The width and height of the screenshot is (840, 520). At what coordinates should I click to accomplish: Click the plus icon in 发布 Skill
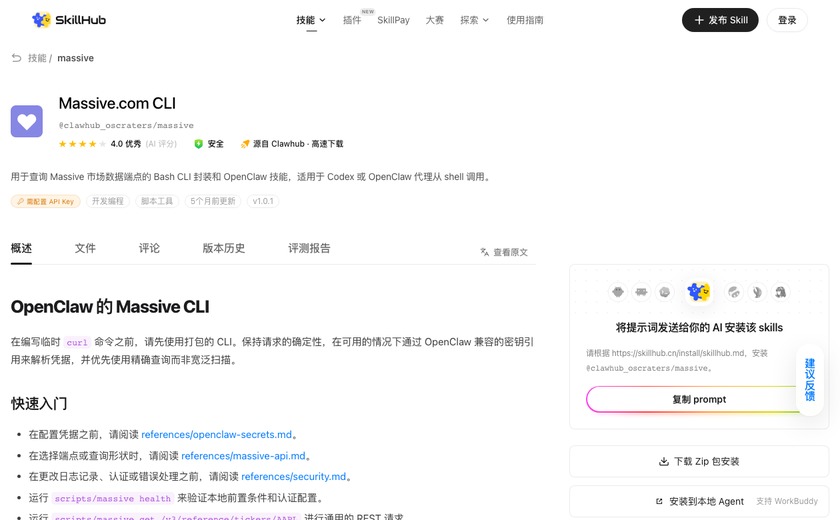click(699, 20)
